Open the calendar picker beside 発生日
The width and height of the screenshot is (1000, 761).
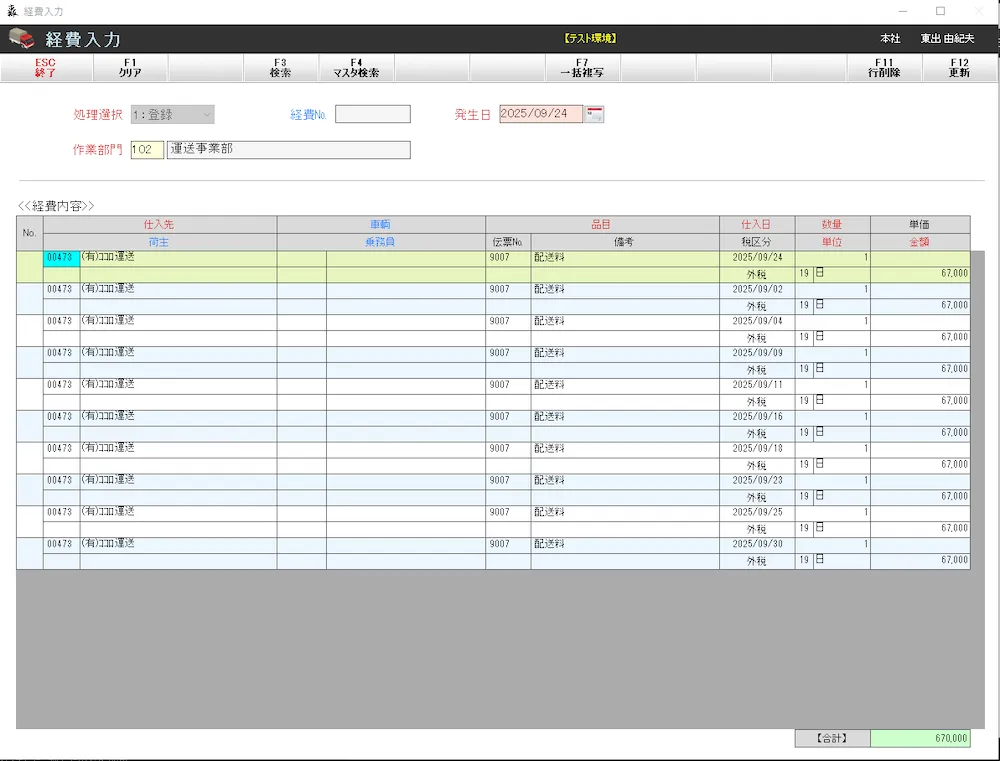595,114
